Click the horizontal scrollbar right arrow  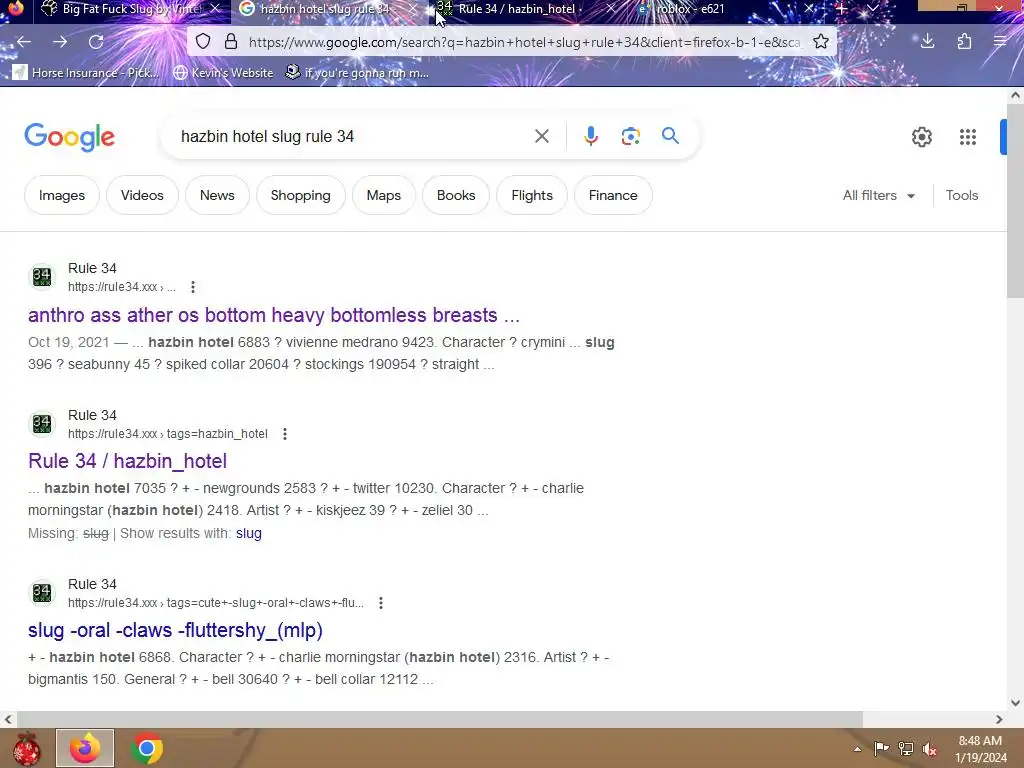(999, 719)
